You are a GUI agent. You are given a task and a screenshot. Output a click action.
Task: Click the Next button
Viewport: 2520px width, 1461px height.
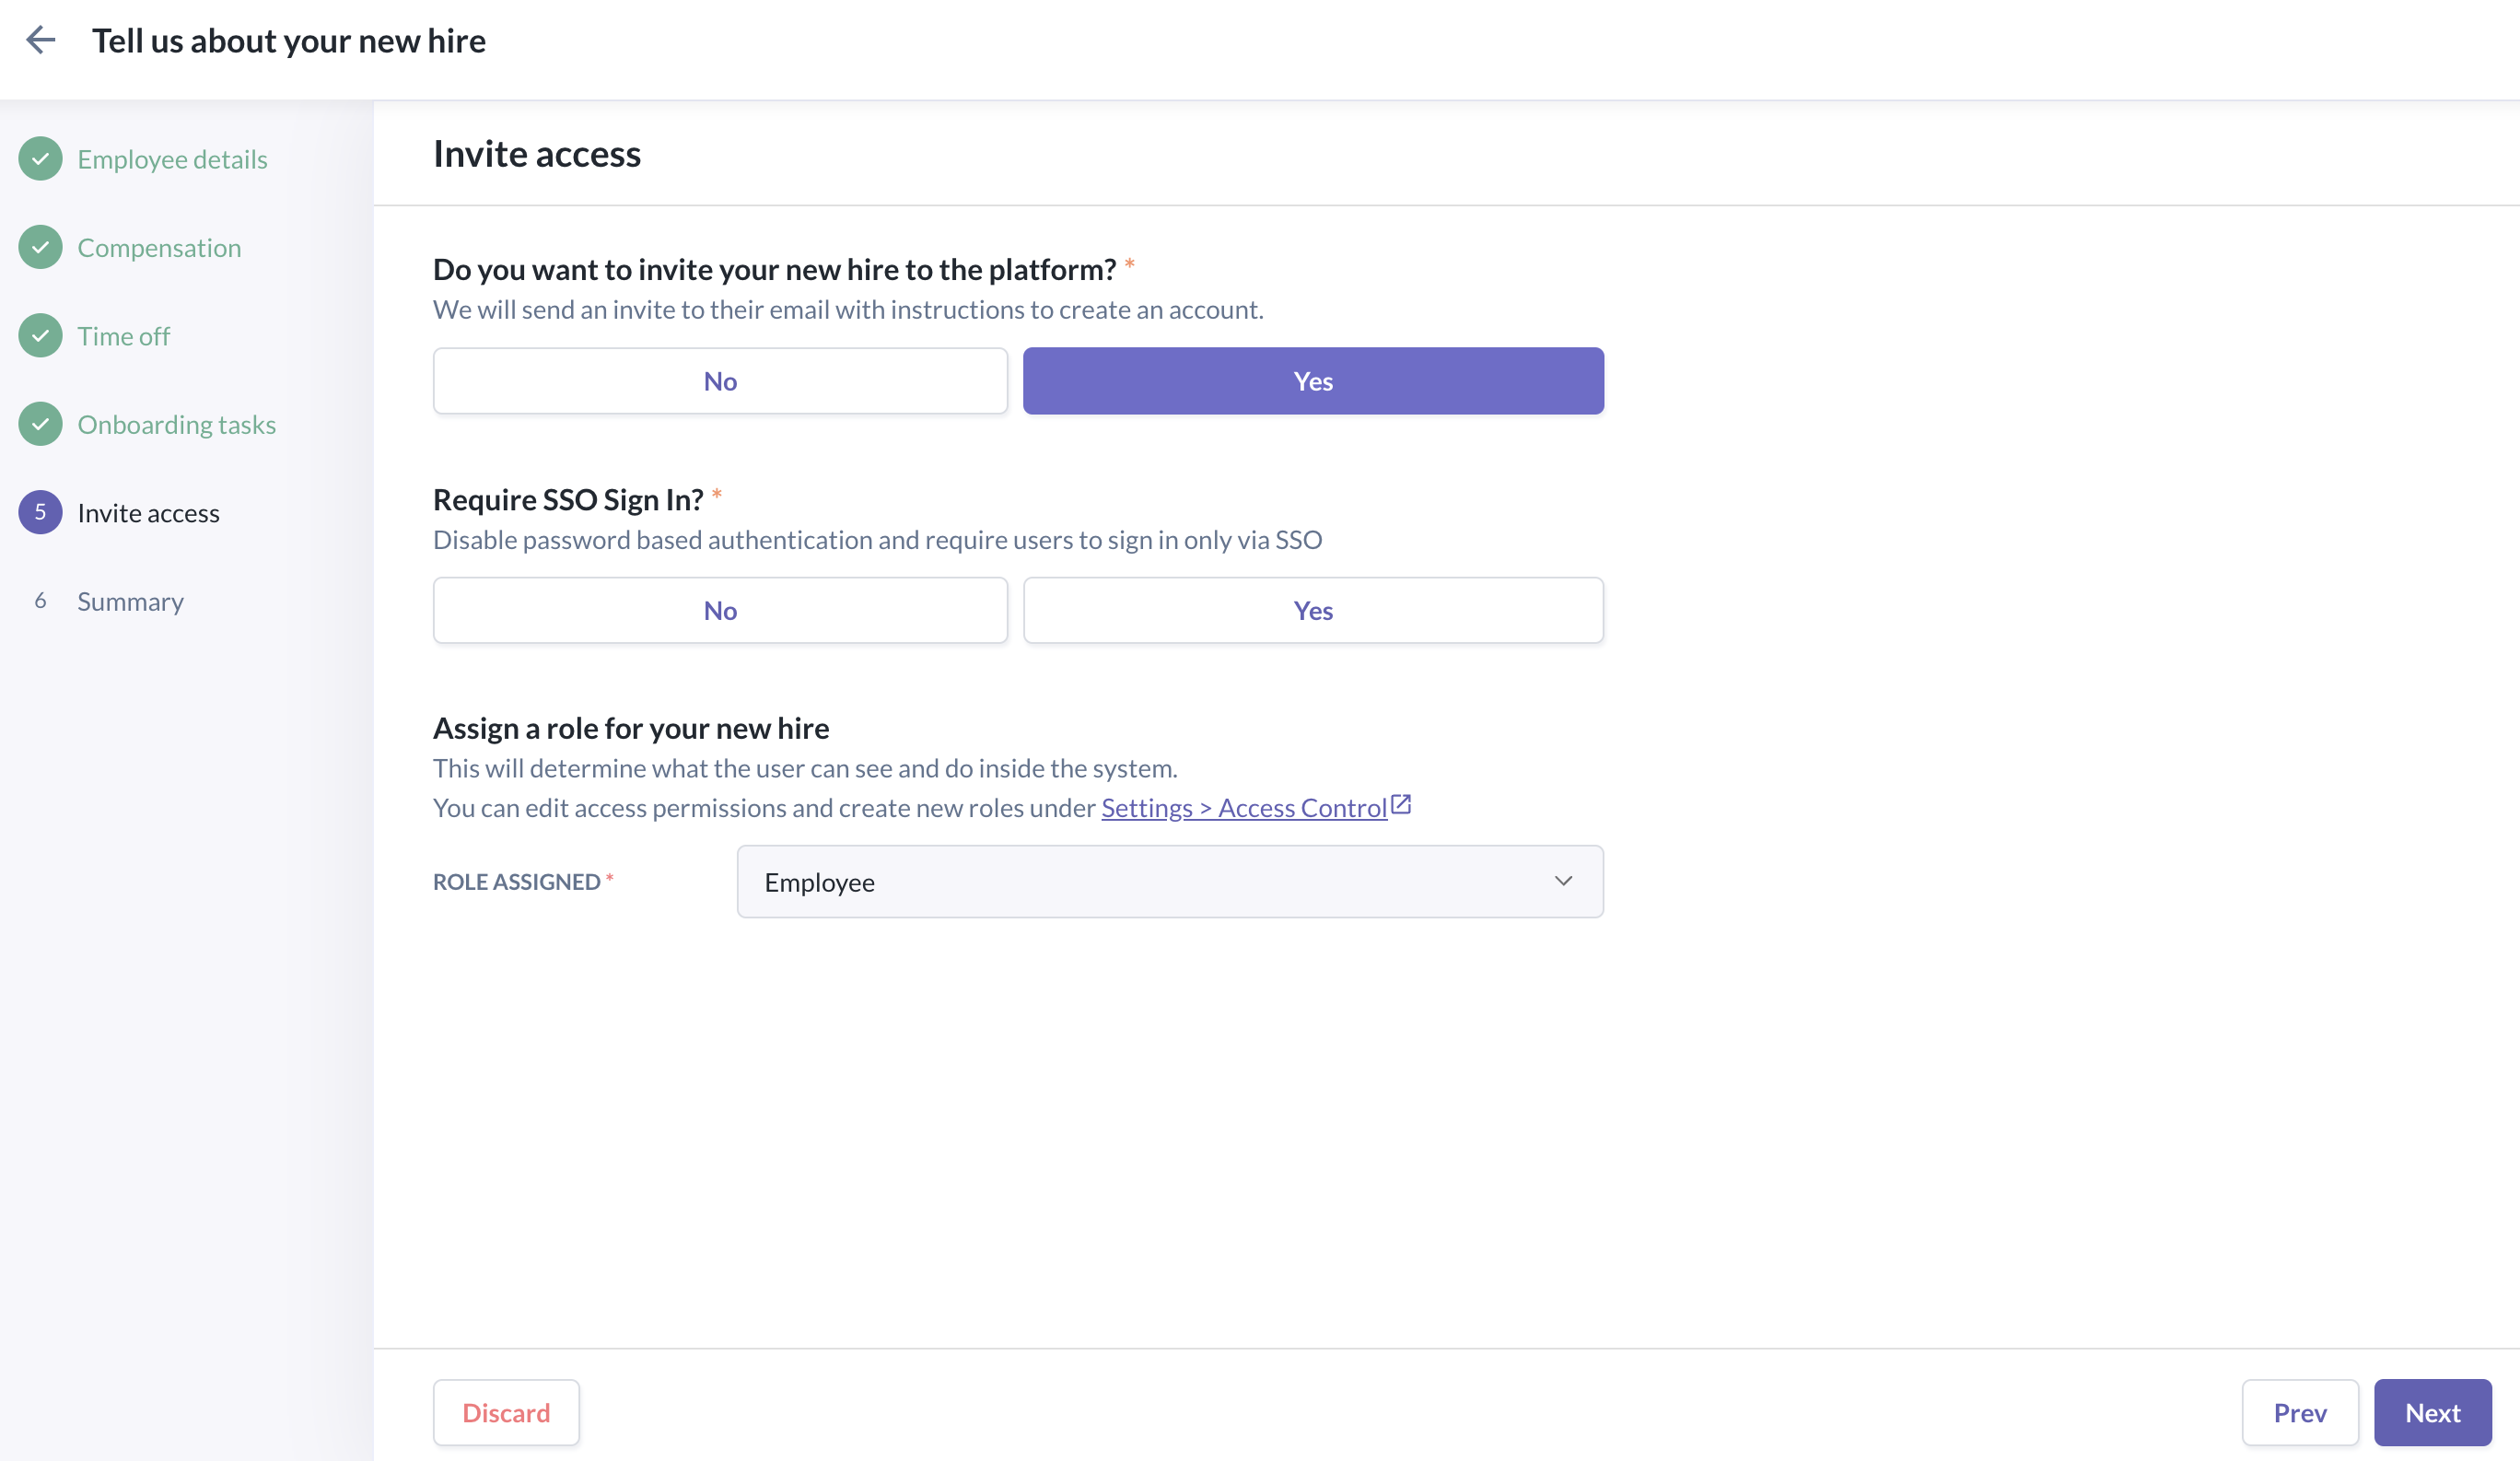coord(2432,1412)
